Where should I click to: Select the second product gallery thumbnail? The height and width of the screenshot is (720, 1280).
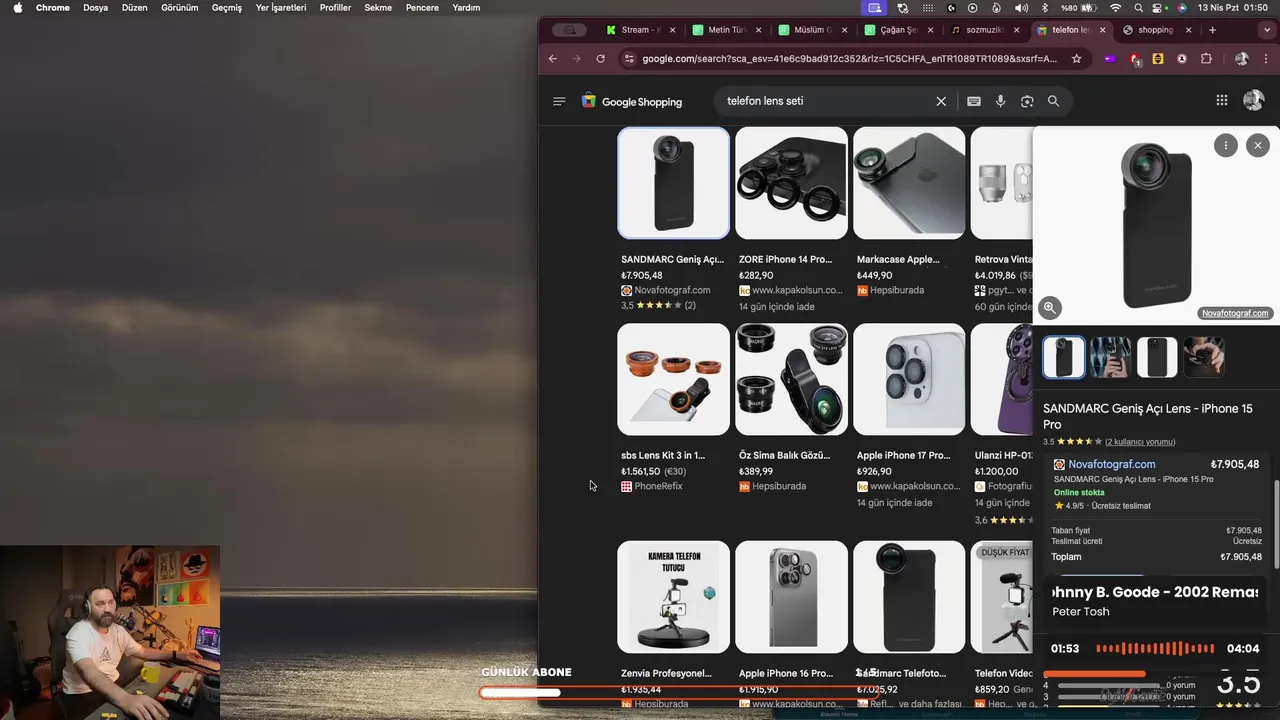(1110, 357)
